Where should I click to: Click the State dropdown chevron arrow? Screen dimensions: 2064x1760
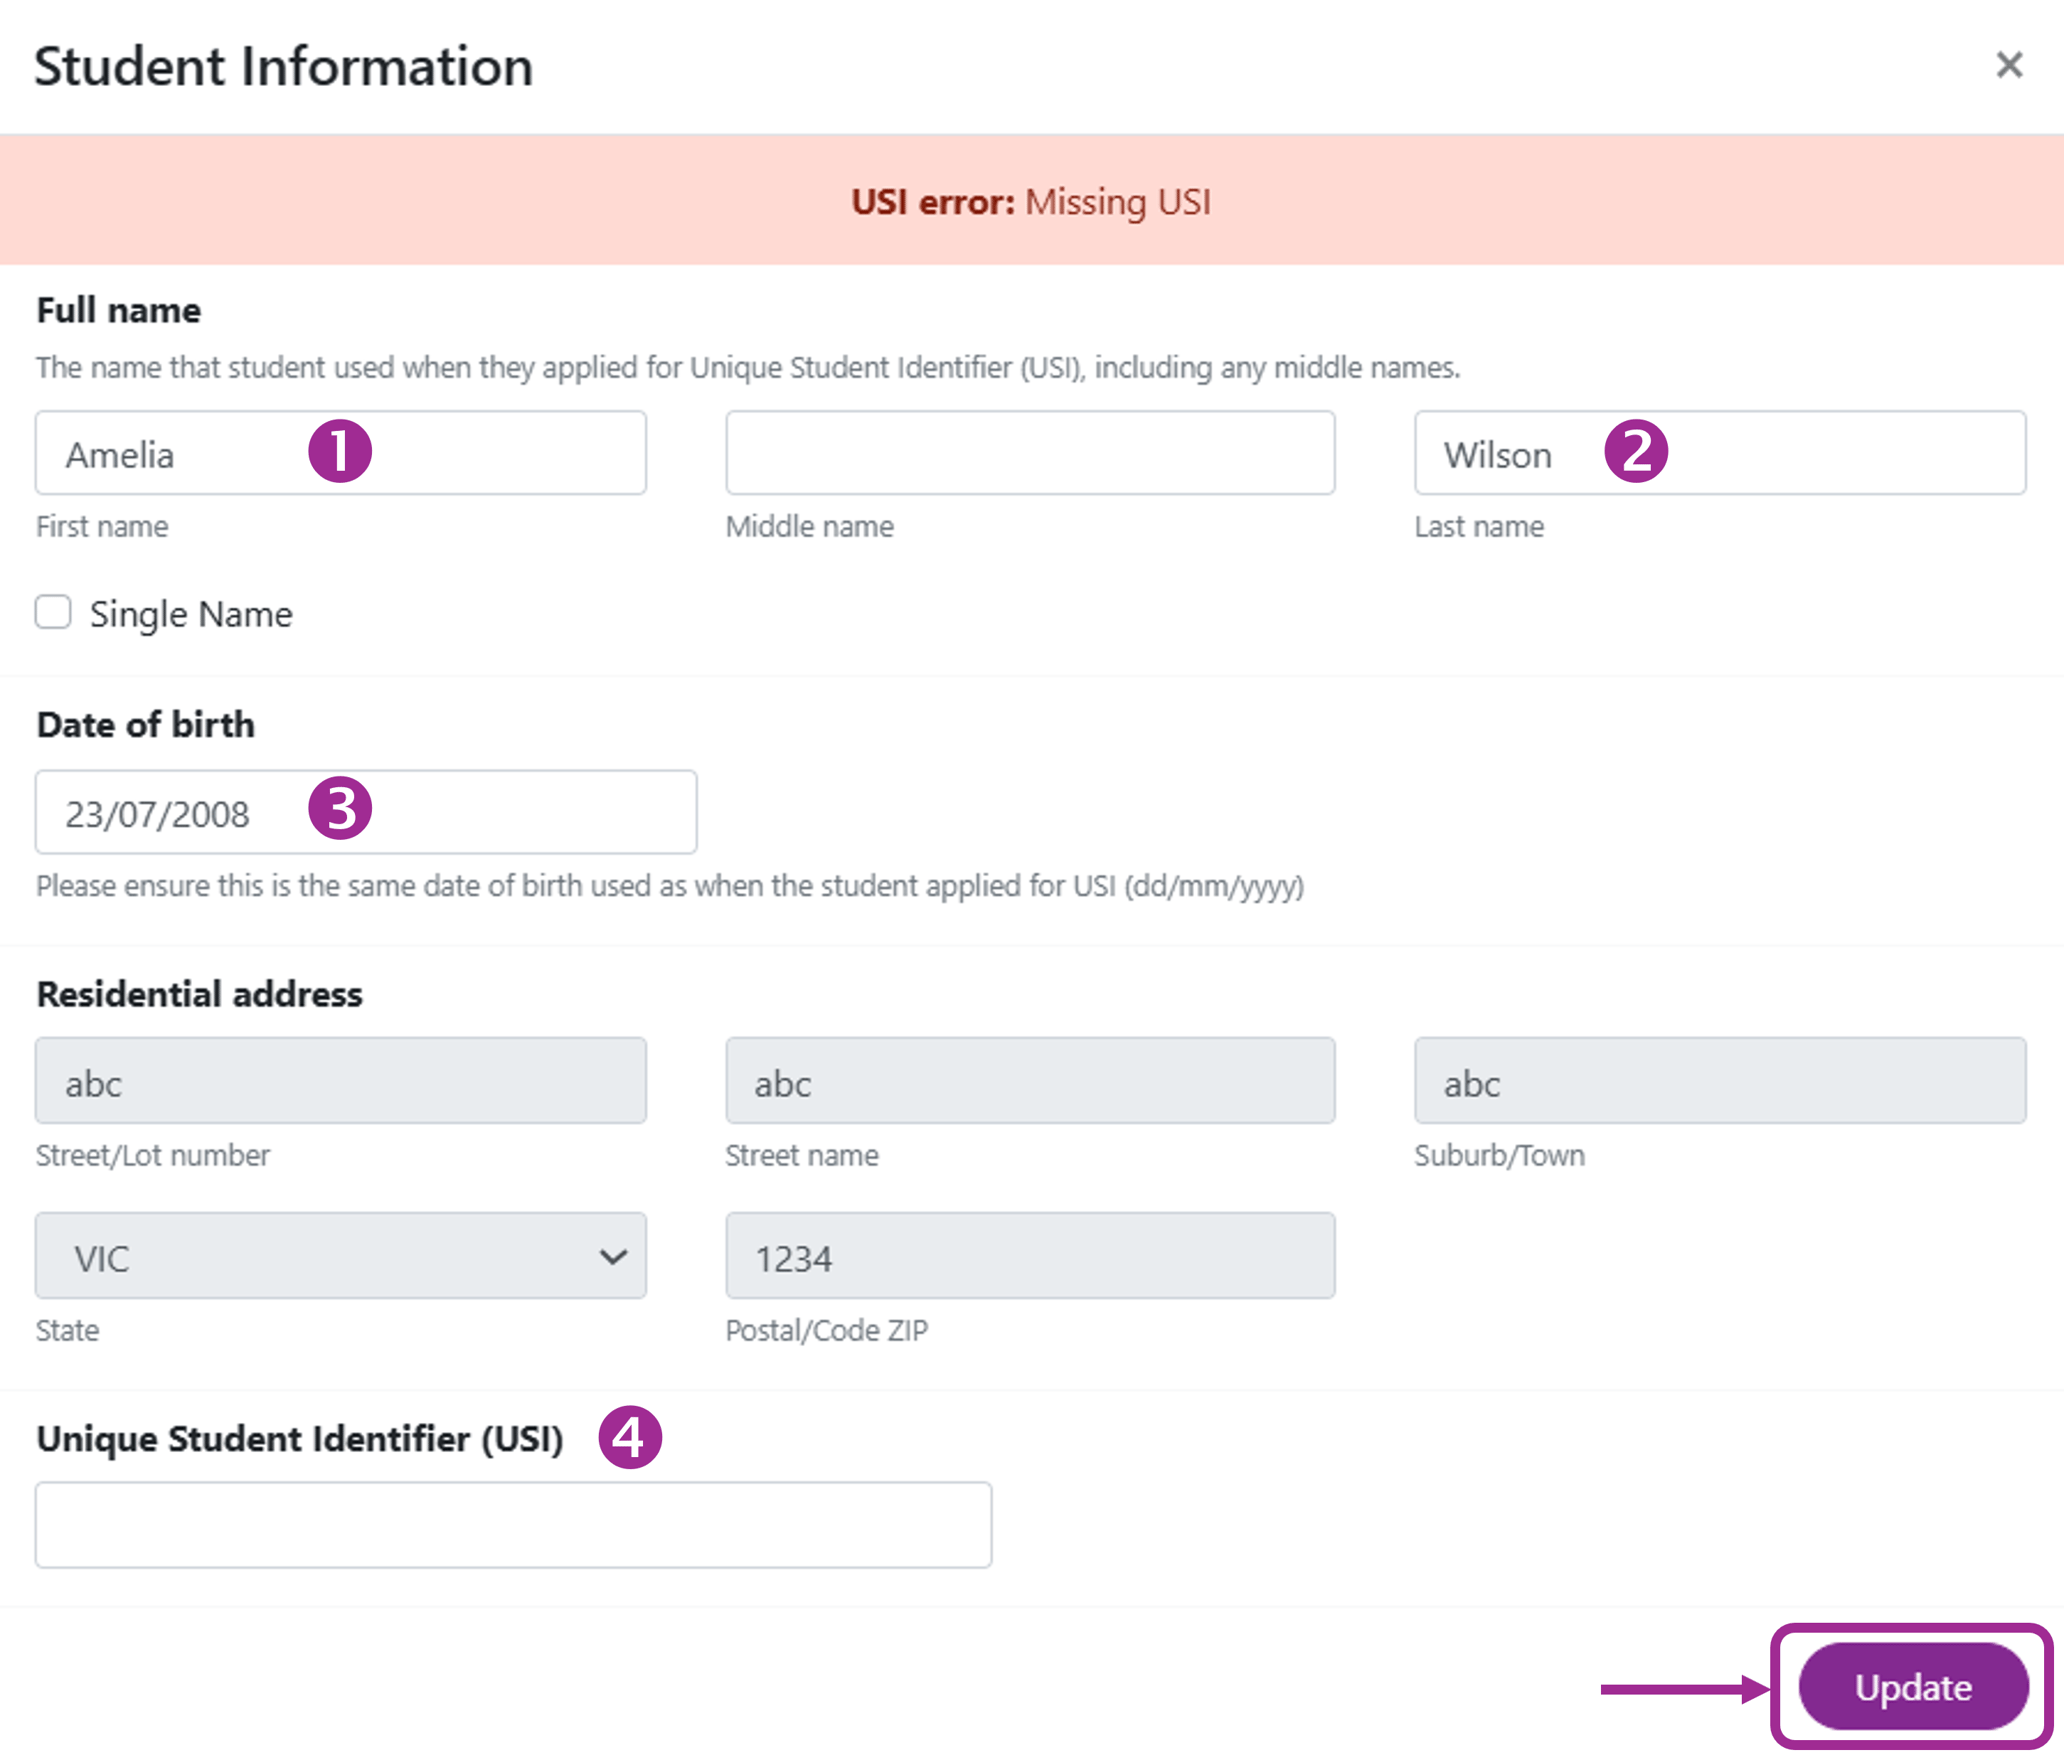[612, 1256]
